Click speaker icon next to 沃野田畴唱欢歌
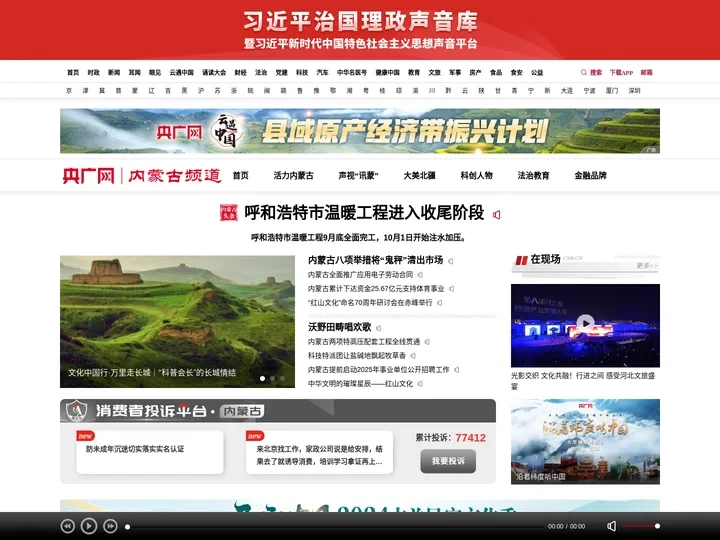720x540 pixels. (378, 328)
